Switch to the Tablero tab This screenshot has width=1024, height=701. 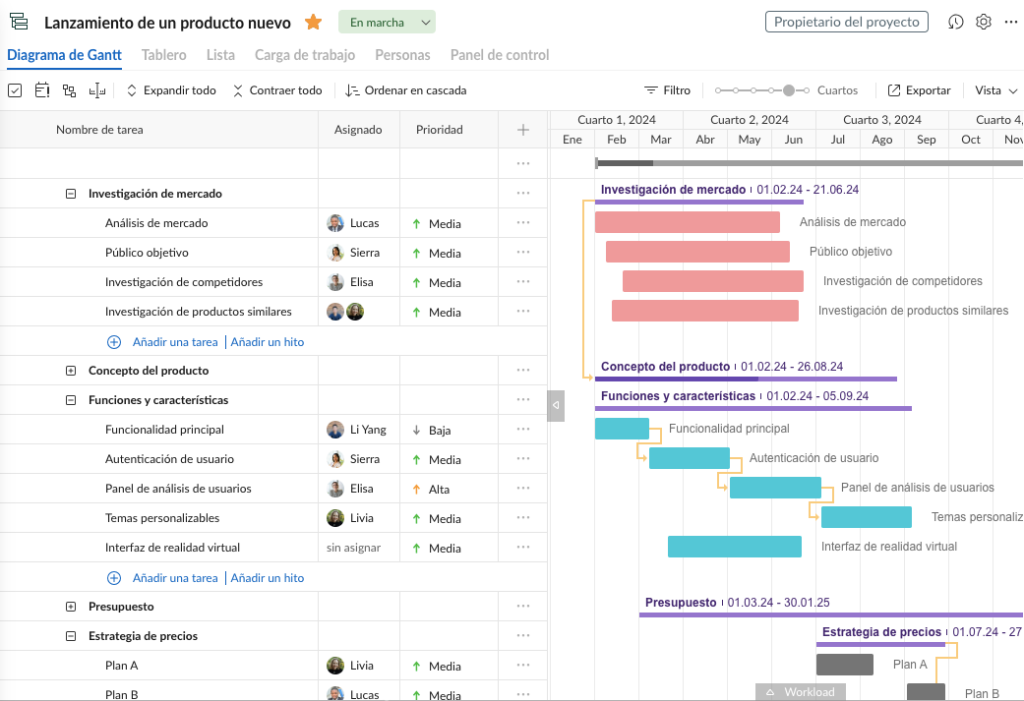[164, 55]
